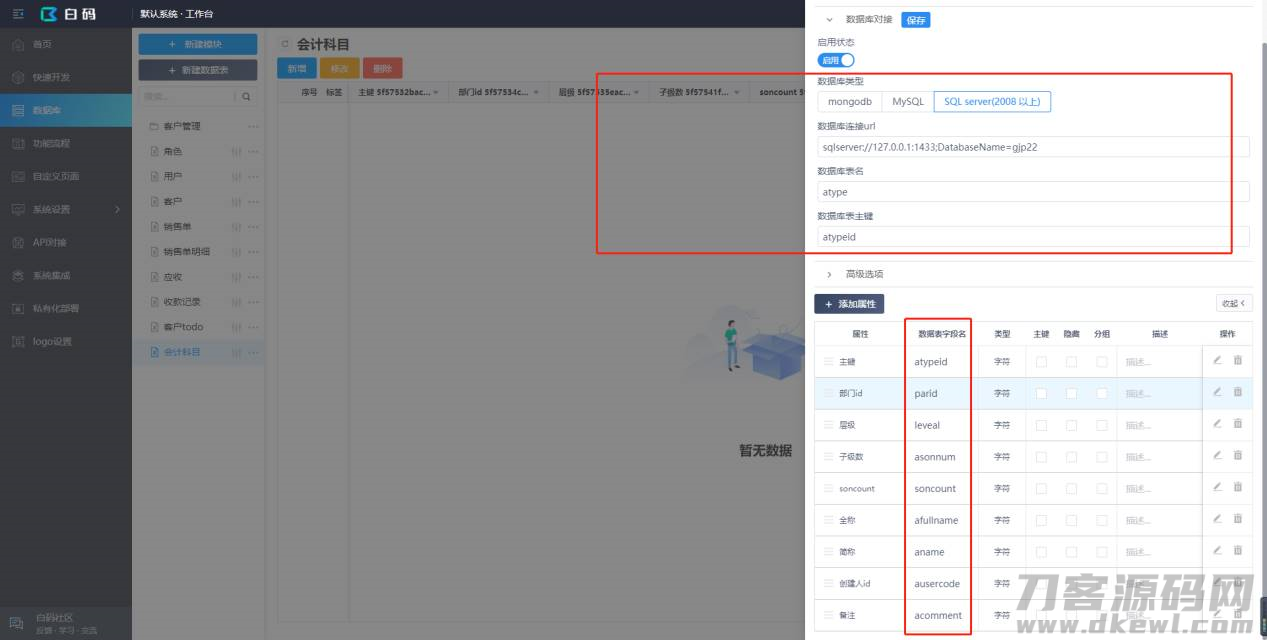Delete the 层级 attribute with trash icon
This screenshot has height=640, width=1267.
click(x=1238, y=424)
